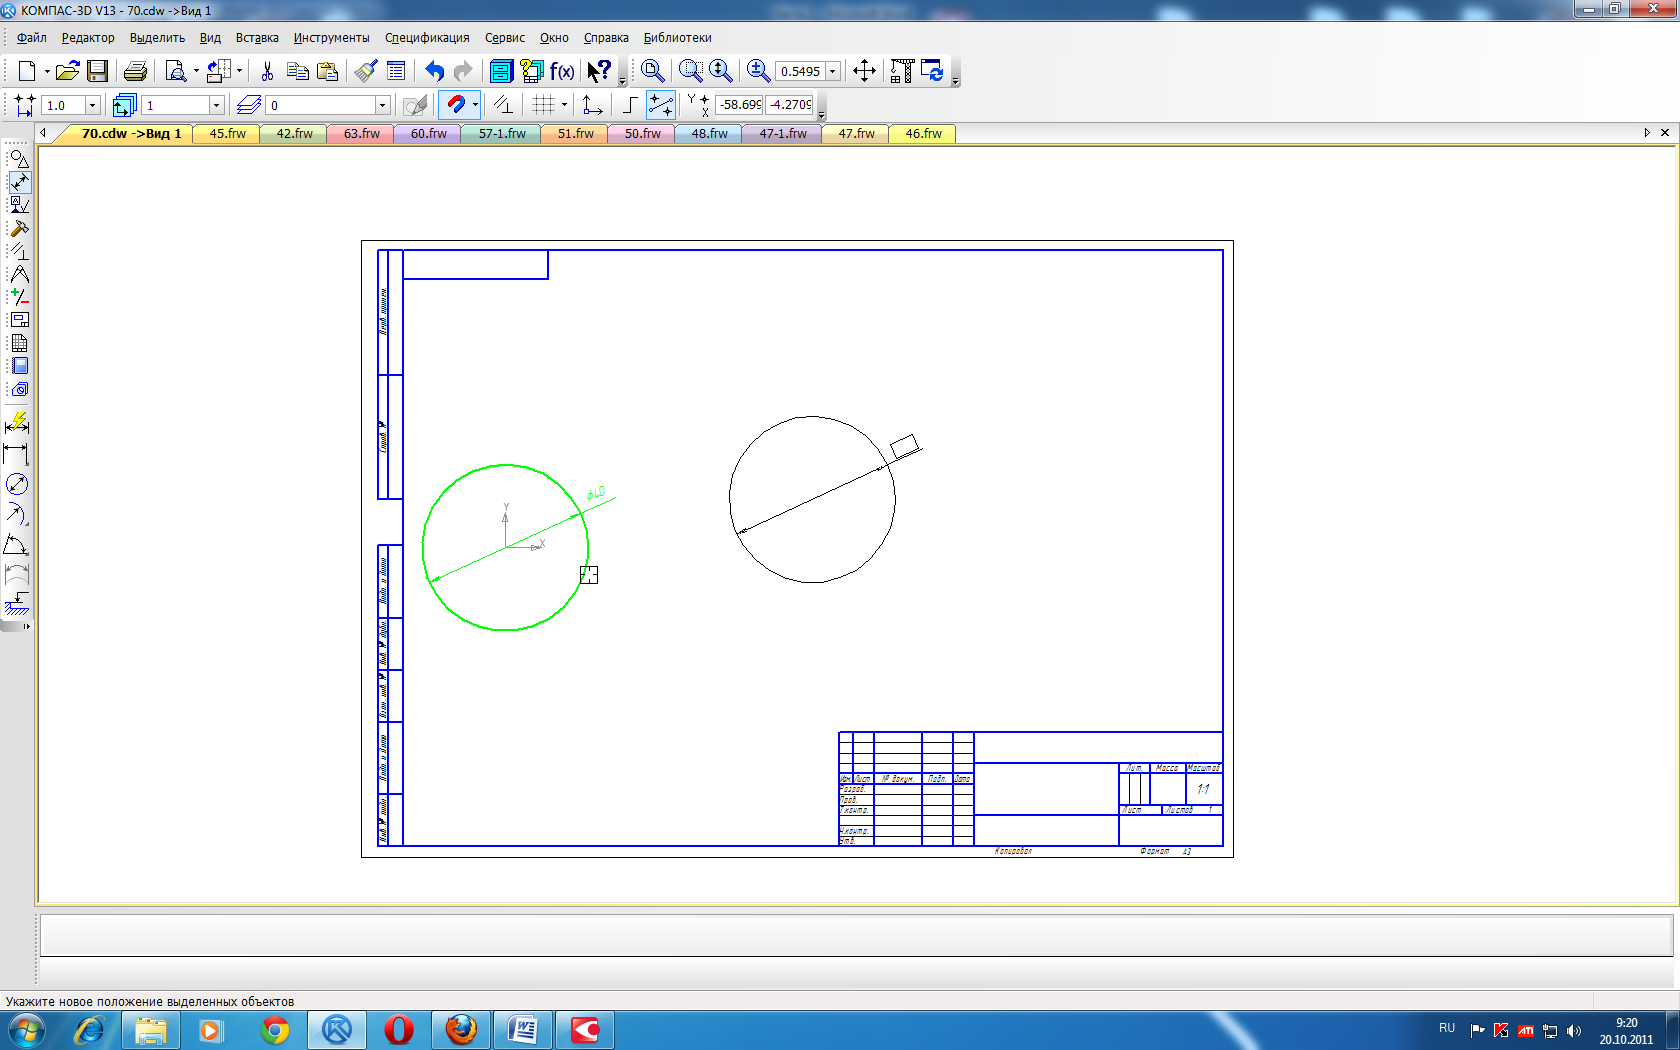
Task: Copy selected objects
Action: click(297, 71)
